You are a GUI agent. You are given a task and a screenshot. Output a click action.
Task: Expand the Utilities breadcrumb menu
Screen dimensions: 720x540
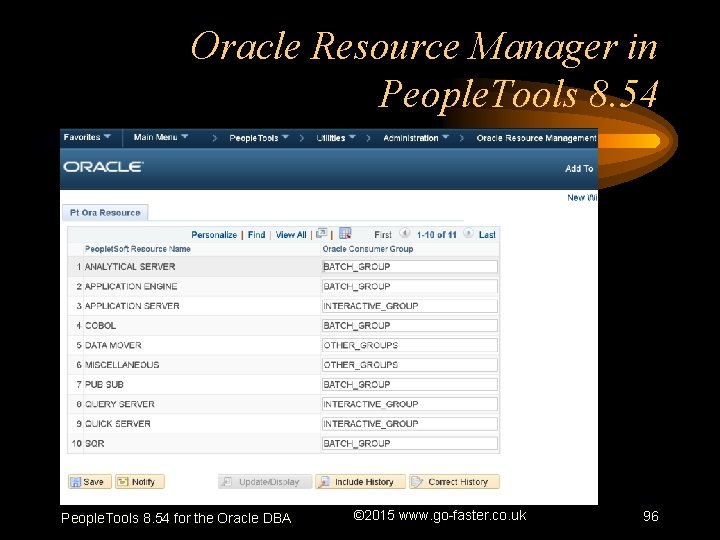pos(336,138)
